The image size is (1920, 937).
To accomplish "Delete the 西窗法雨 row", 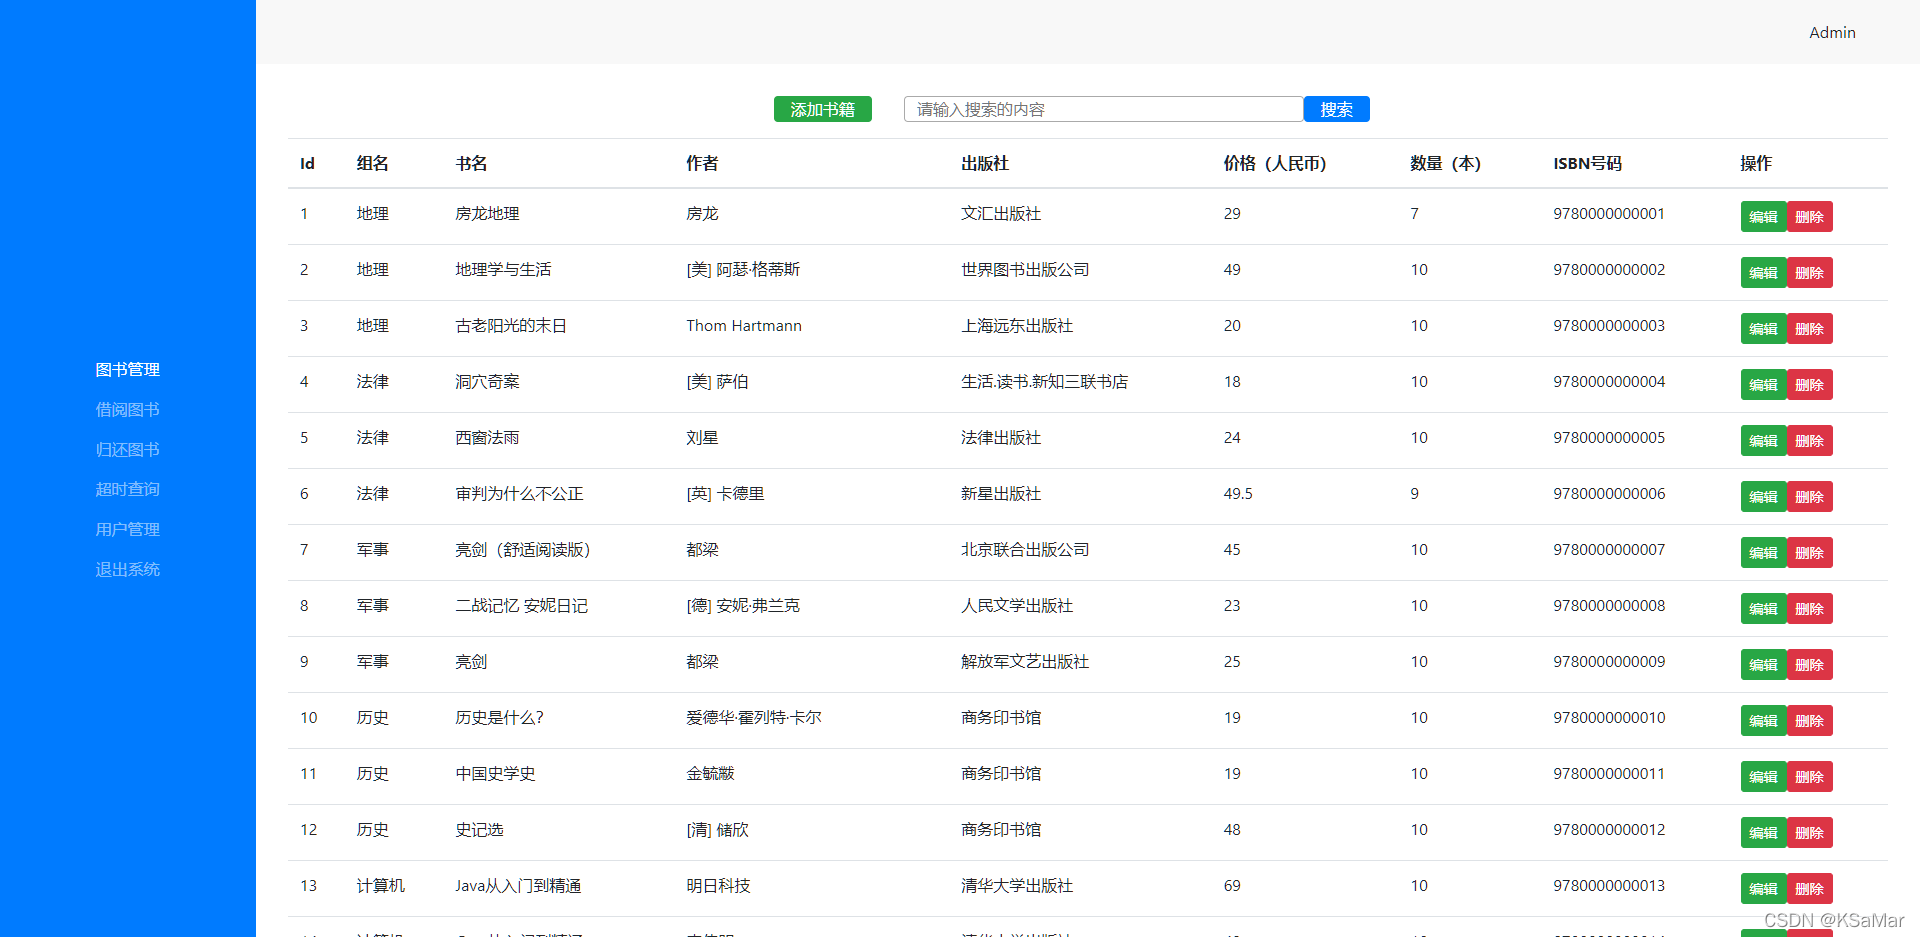I will pyautogui.click(x=1809, y=440).
